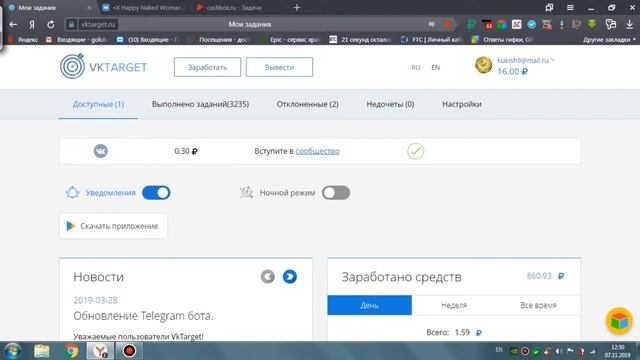Show next news with right arrow
Image resolution: width=640 pixels, height=360 pixels.
tap(290, 277)
